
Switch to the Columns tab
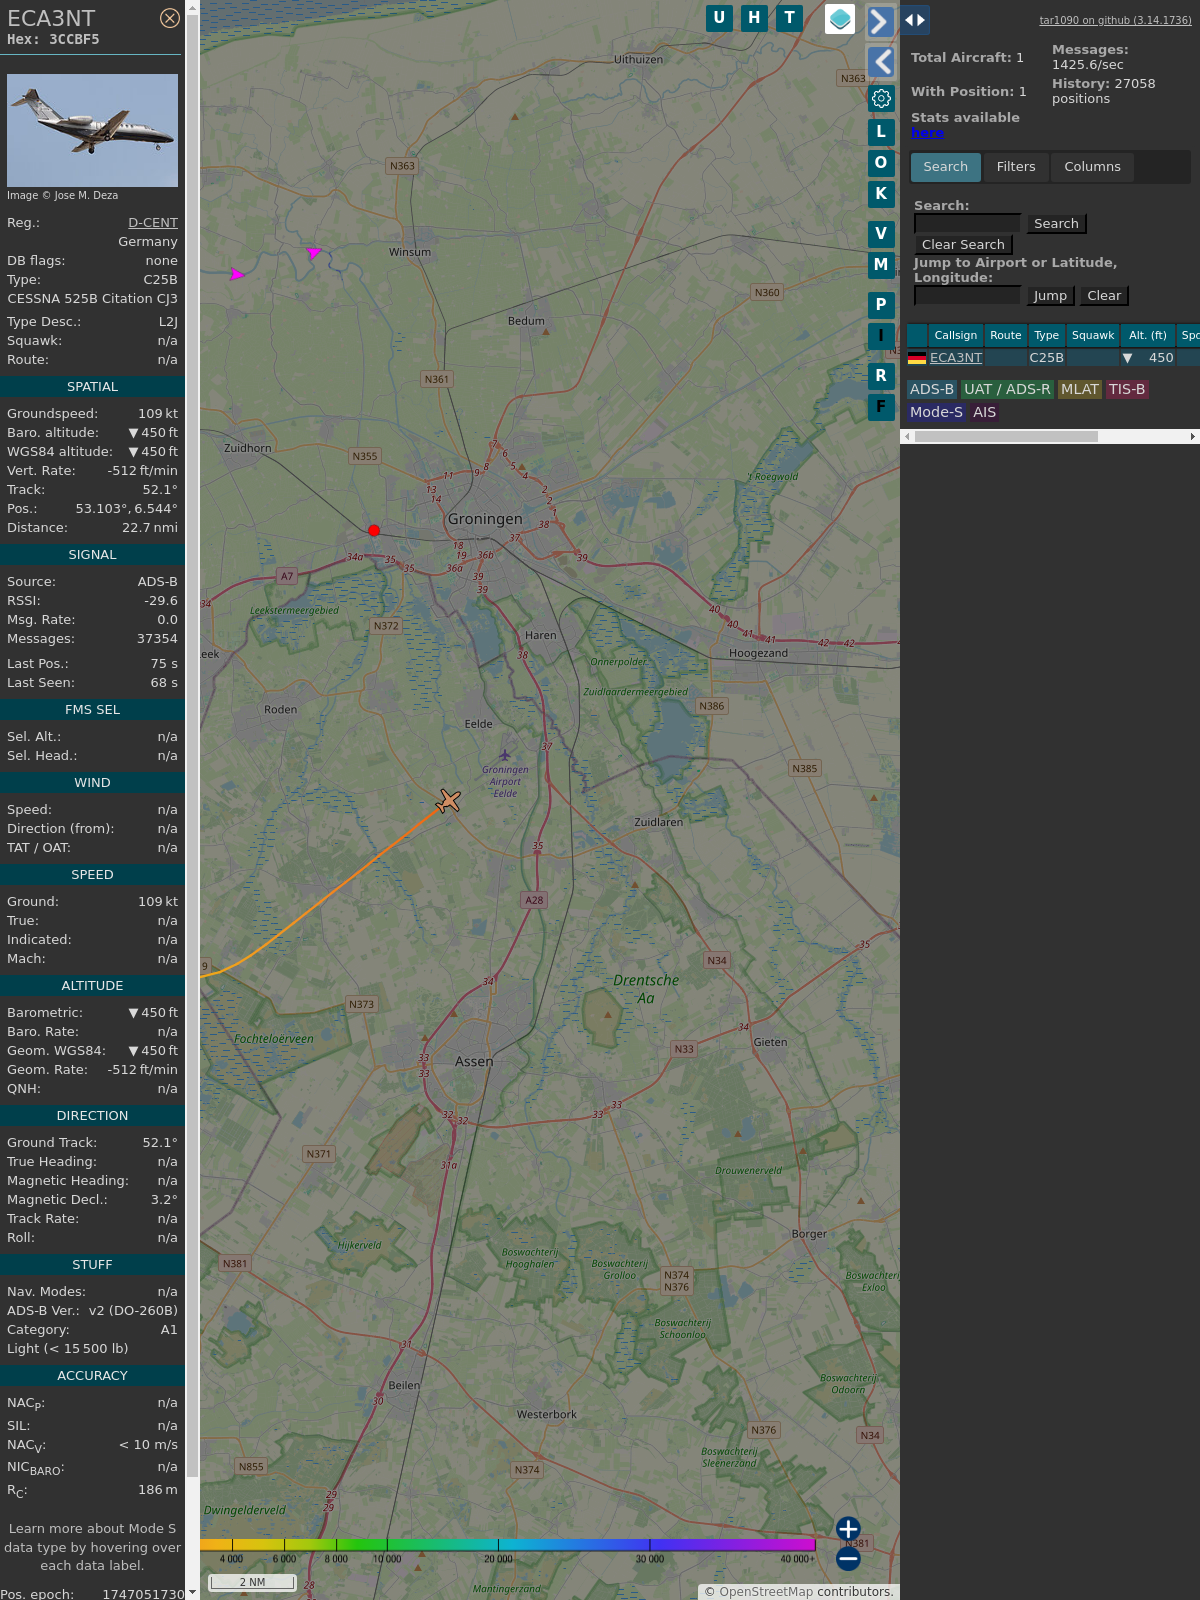1092,167
